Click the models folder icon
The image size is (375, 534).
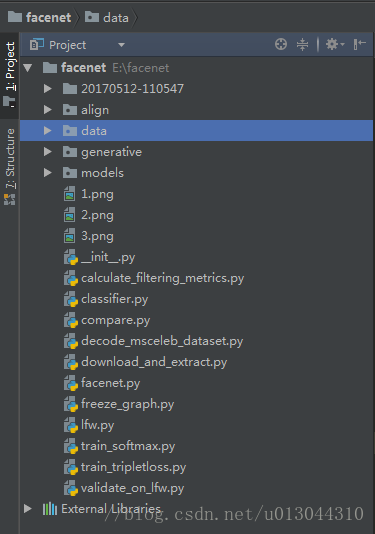(x=70, y=173)
